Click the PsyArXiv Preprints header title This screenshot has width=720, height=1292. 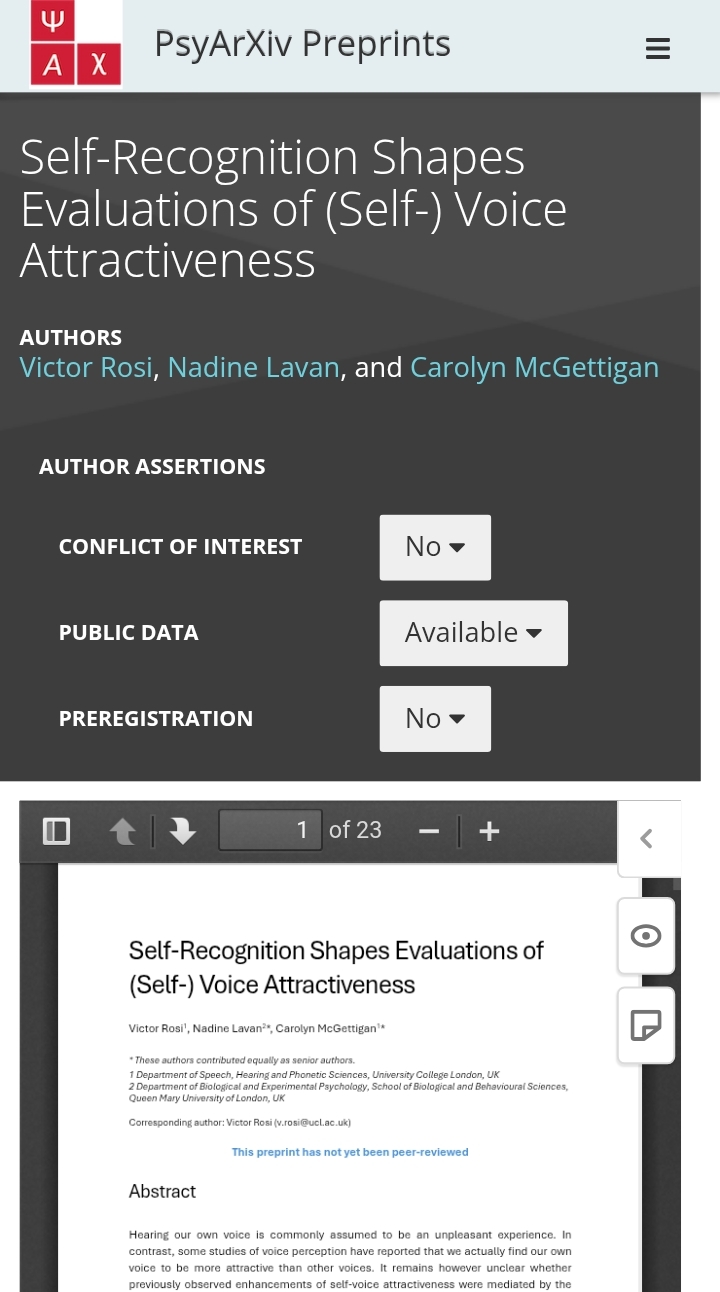(302, 45)
